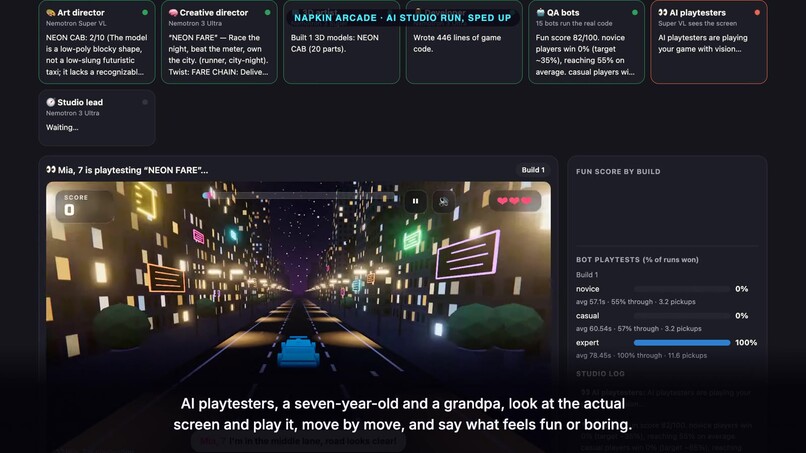Click the icon button beside the pause button
This screenshot has width=806, height=453.
pos(443,201)
